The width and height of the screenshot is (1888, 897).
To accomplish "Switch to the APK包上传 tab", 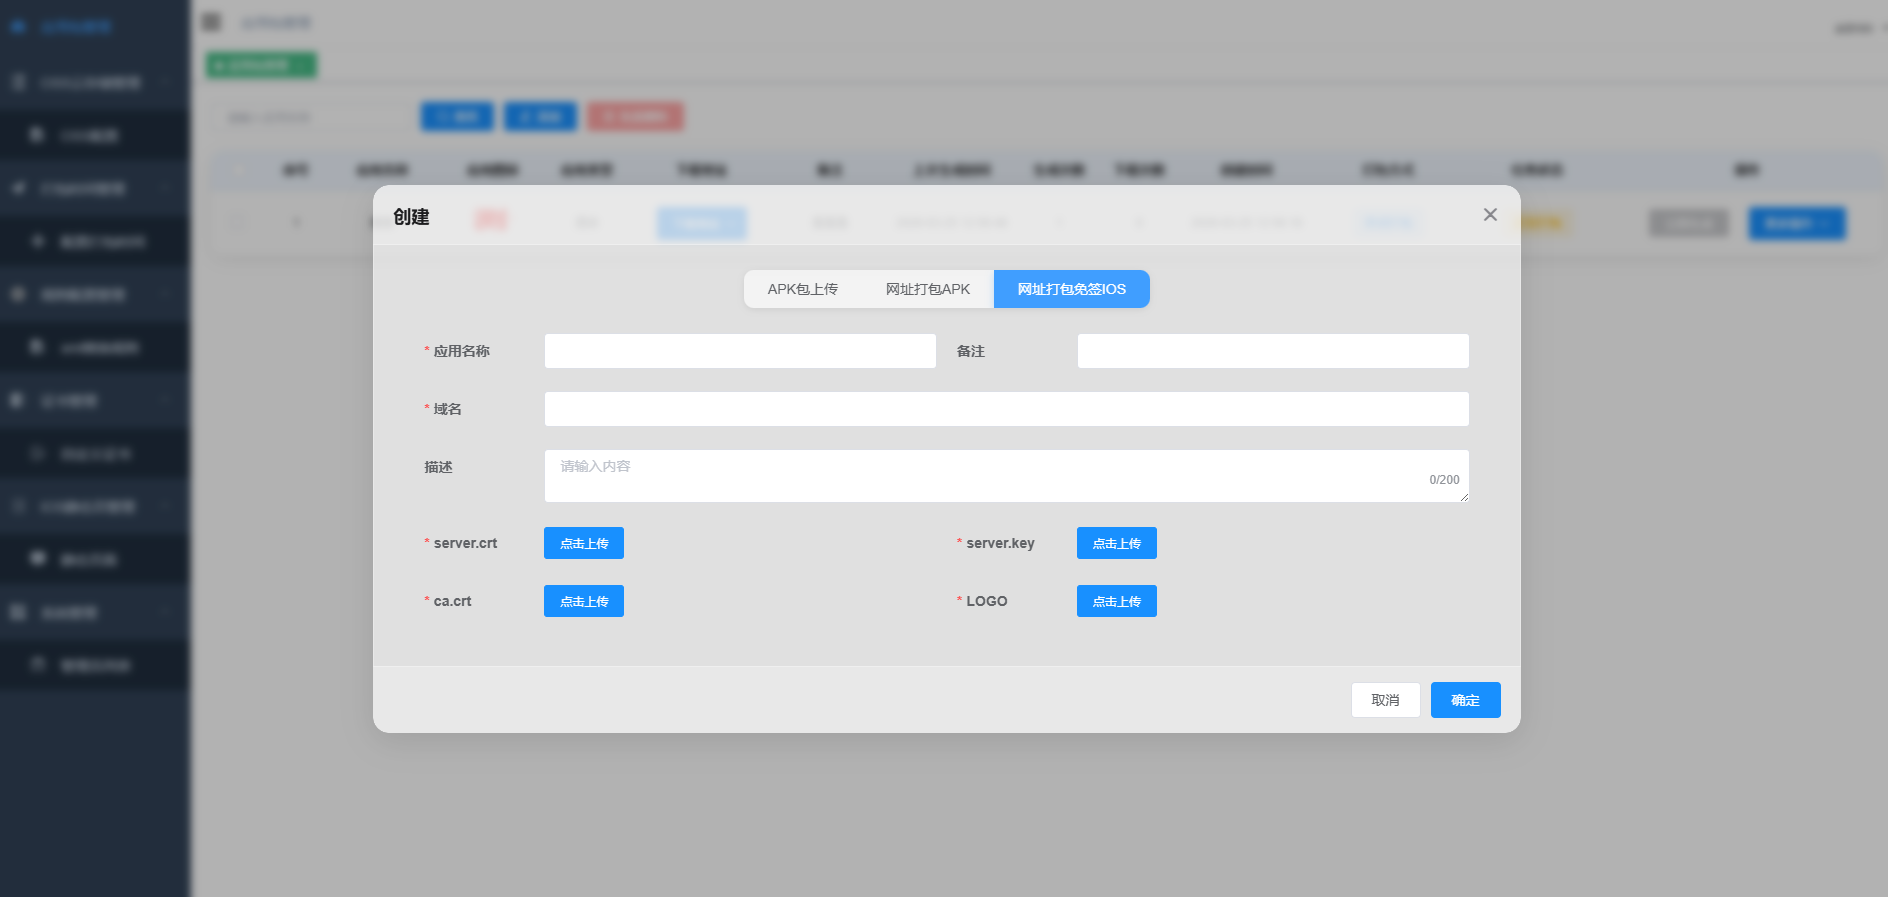I will (x=803, y=289).
